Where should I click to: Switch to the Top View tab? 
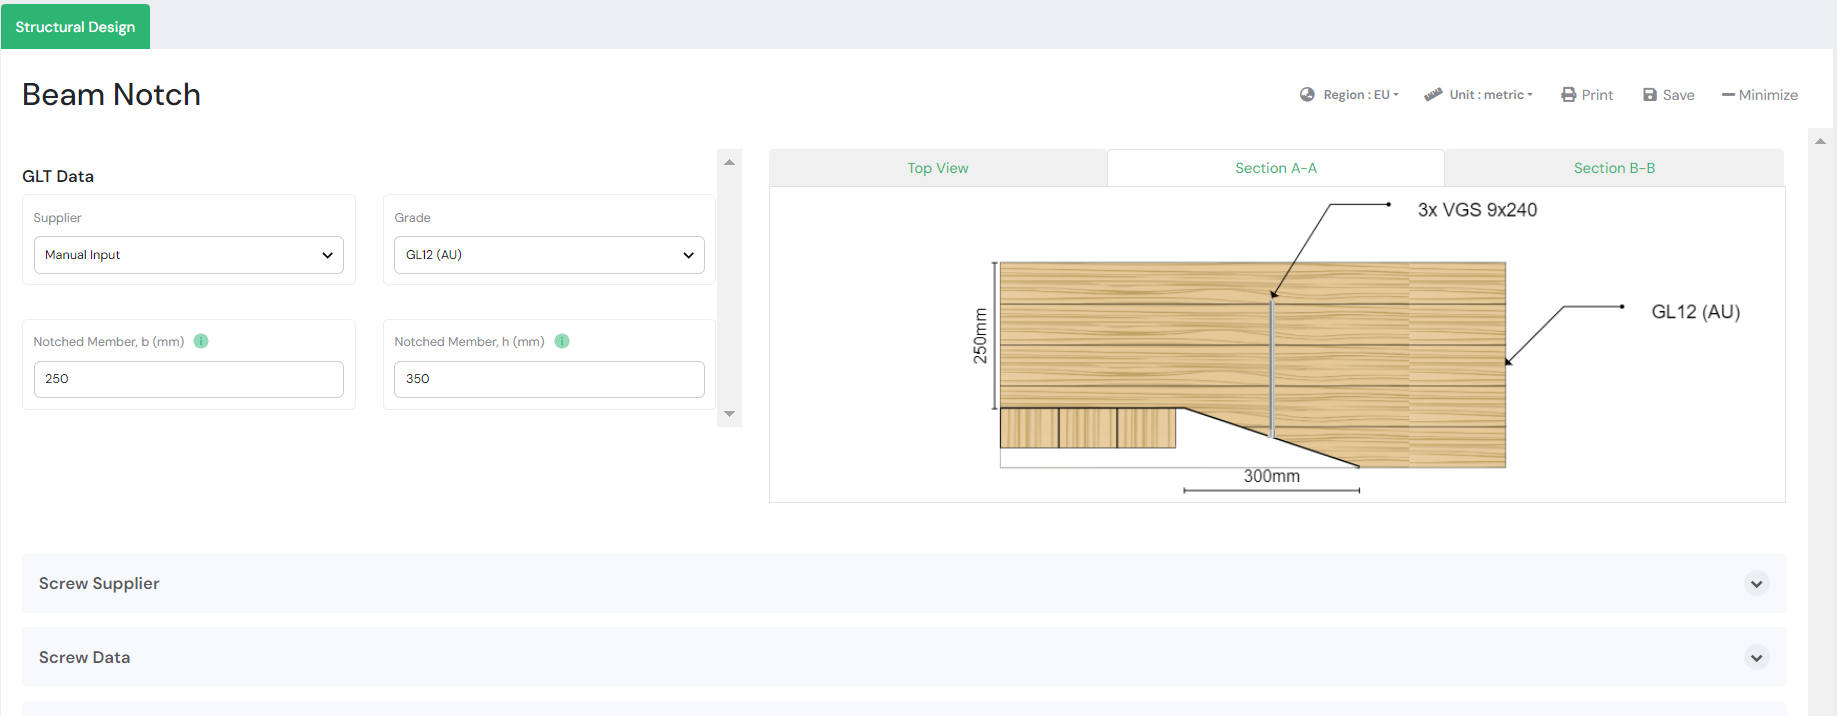click(x=938, y=168)
